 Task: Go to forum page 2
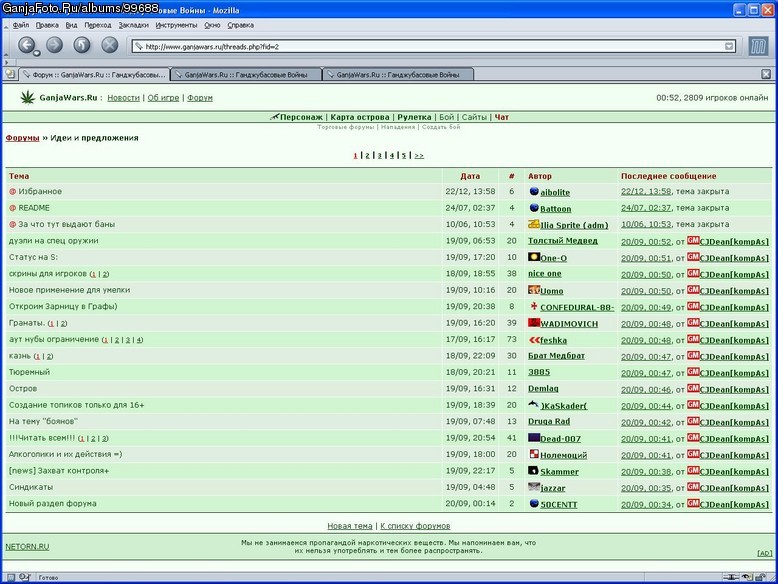pyautogui.click(x=367, y=156)
